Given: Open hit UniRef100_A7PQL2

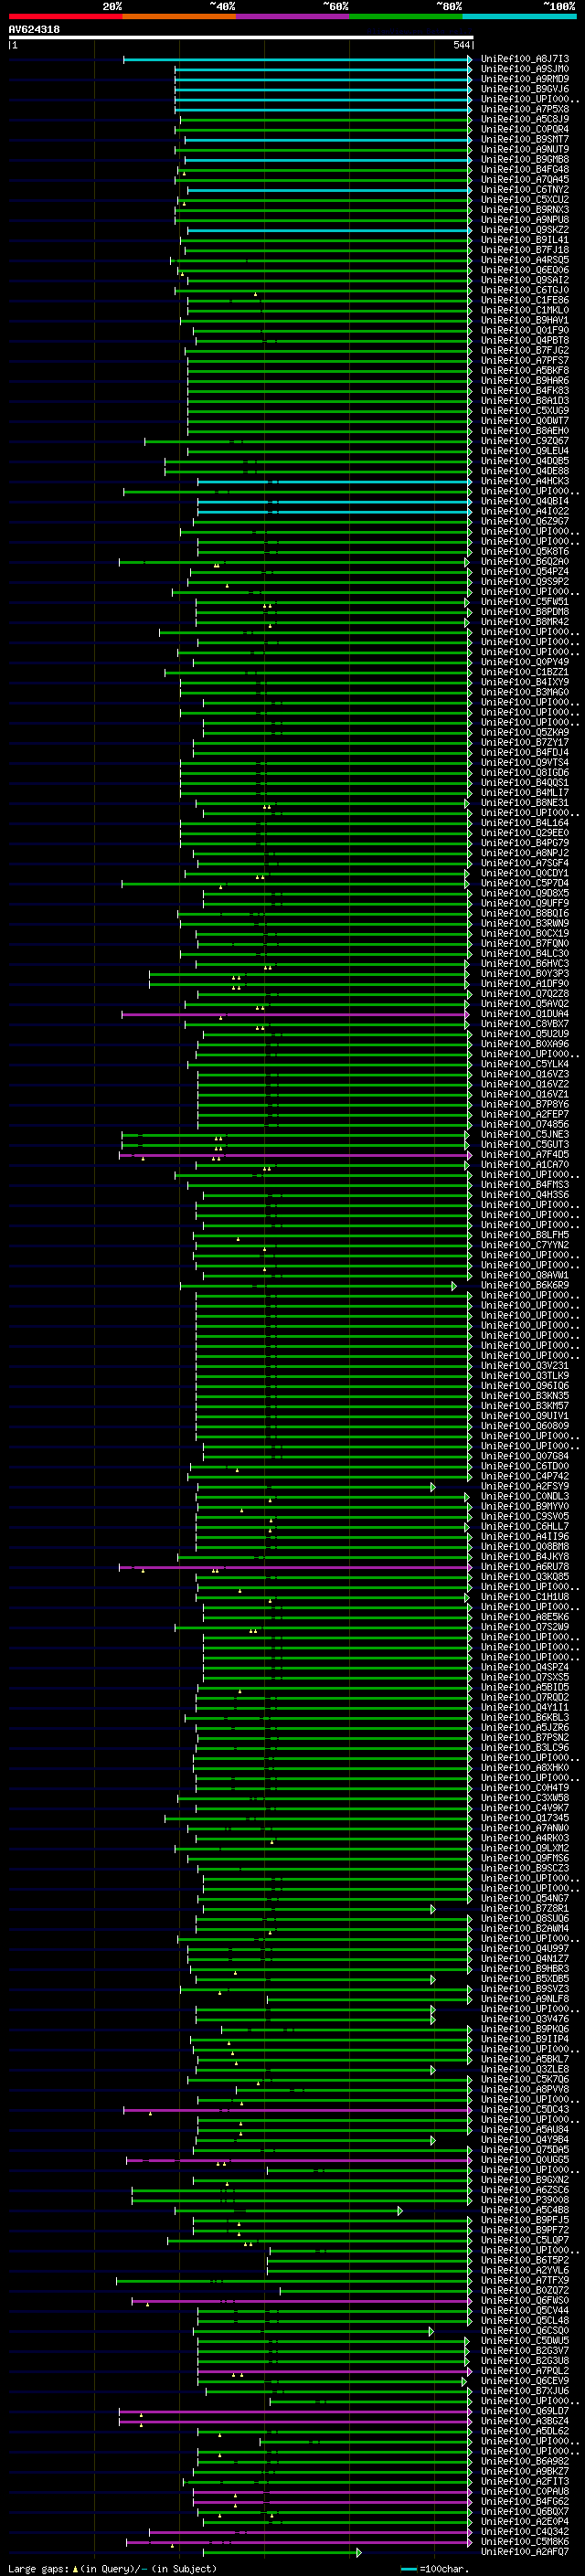Looking at the screenshot, I should (525, 2371).
